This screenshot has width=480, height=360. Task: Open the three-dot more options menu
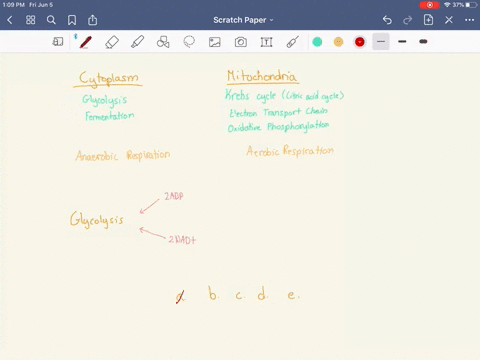click(469, 20)
